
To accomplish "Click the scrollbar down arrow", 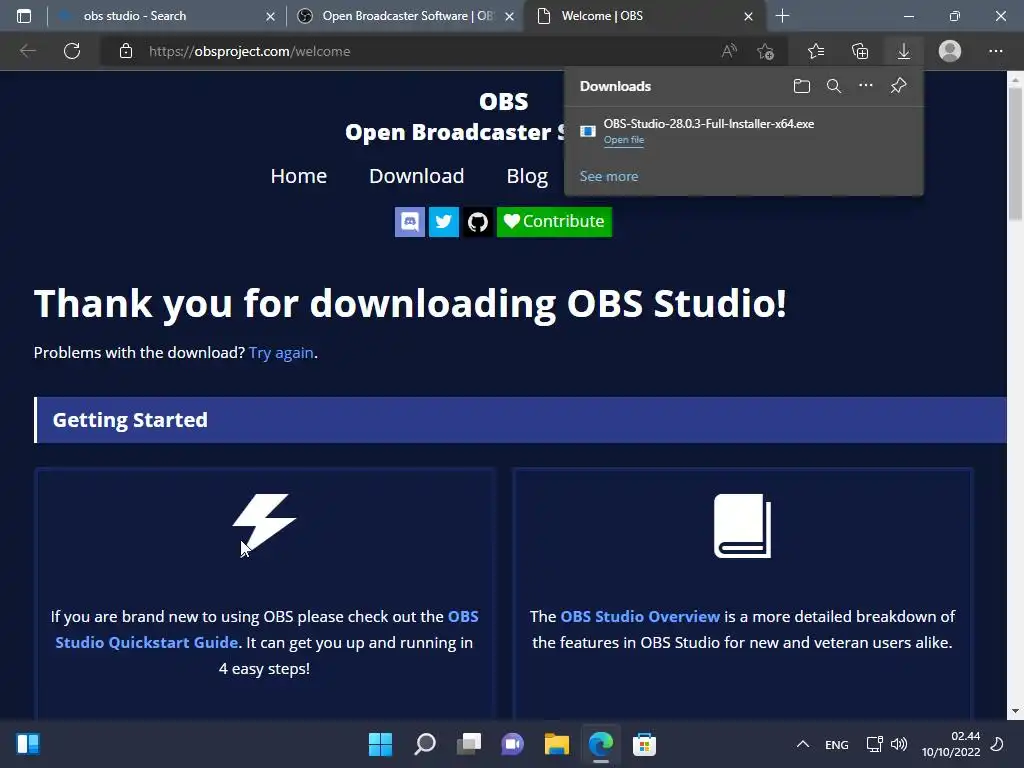I will click(x=1015, y=711).
